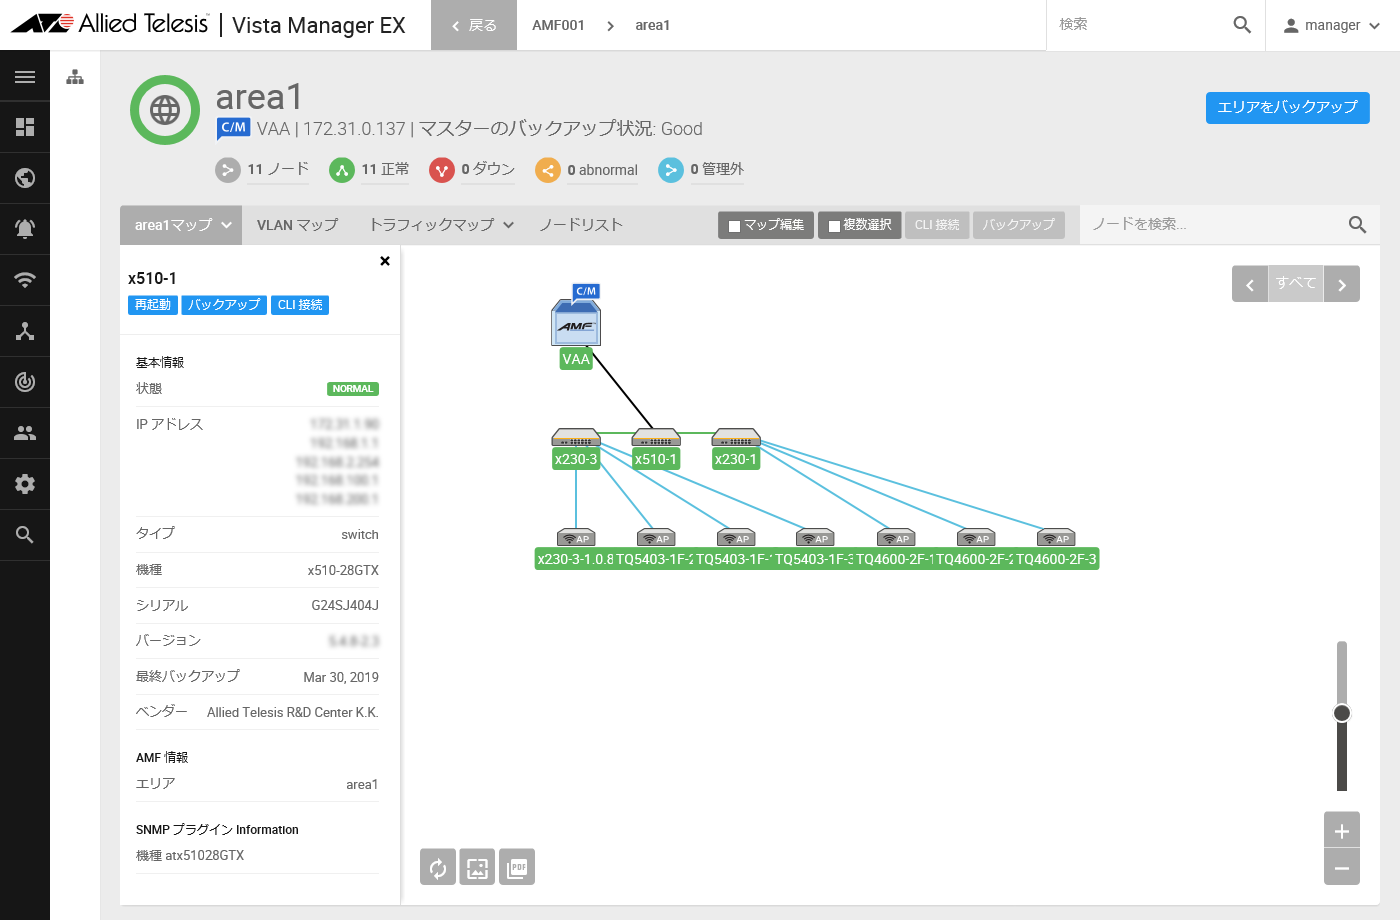Viewport: 1400px width, 920px height.
Task: Open the wireless Wi-Fi icon in sidebar
Action: click(x=25, y=280)
